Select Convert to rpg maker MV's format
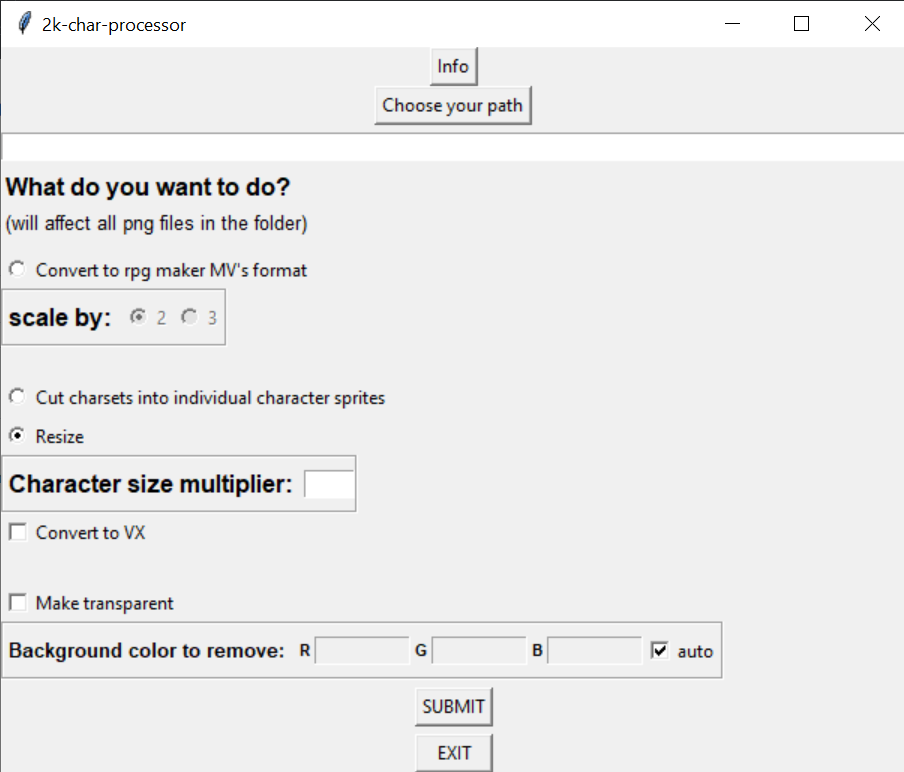 15,268
